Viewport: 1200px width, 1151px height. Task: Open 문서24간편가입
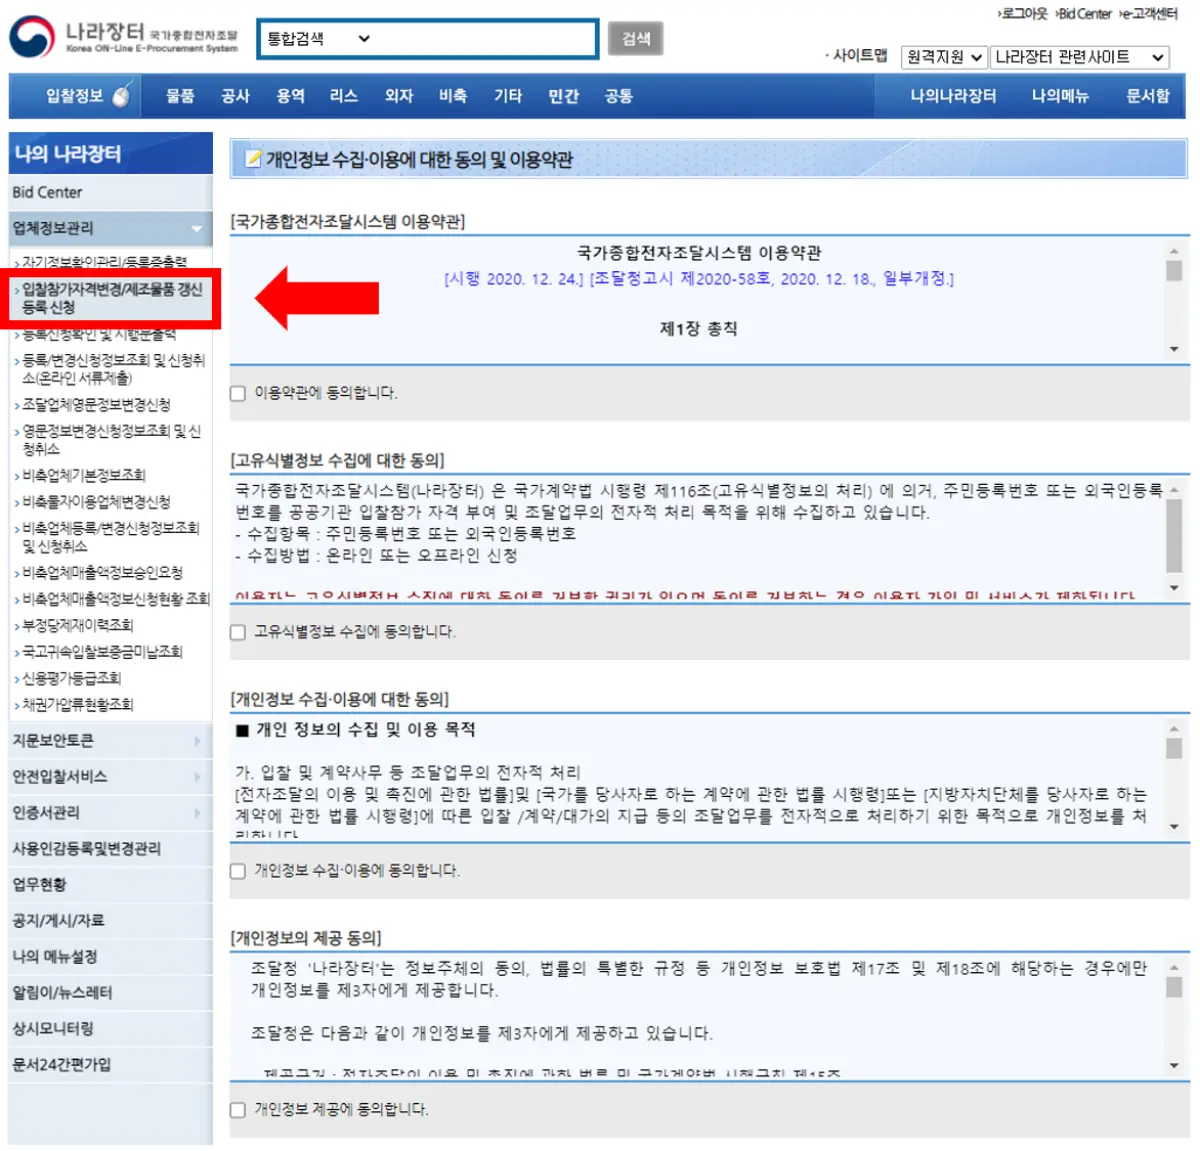tap(110, 1065)
